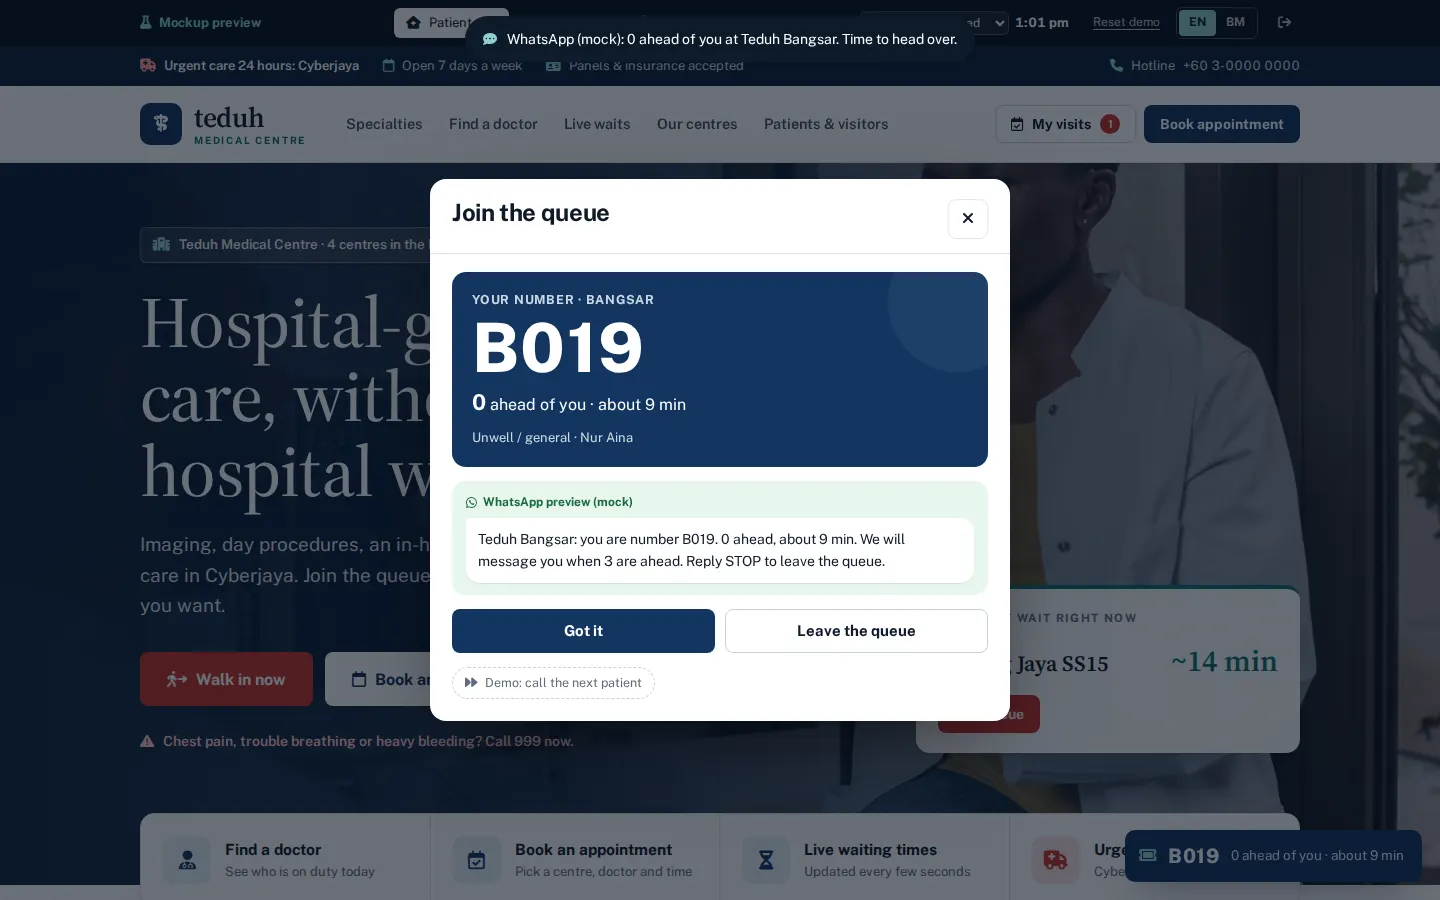The width and height of the screenshot is (1440, 900).
Task: Click the card icon beside Panels & insurance
Action: (553, 65)
